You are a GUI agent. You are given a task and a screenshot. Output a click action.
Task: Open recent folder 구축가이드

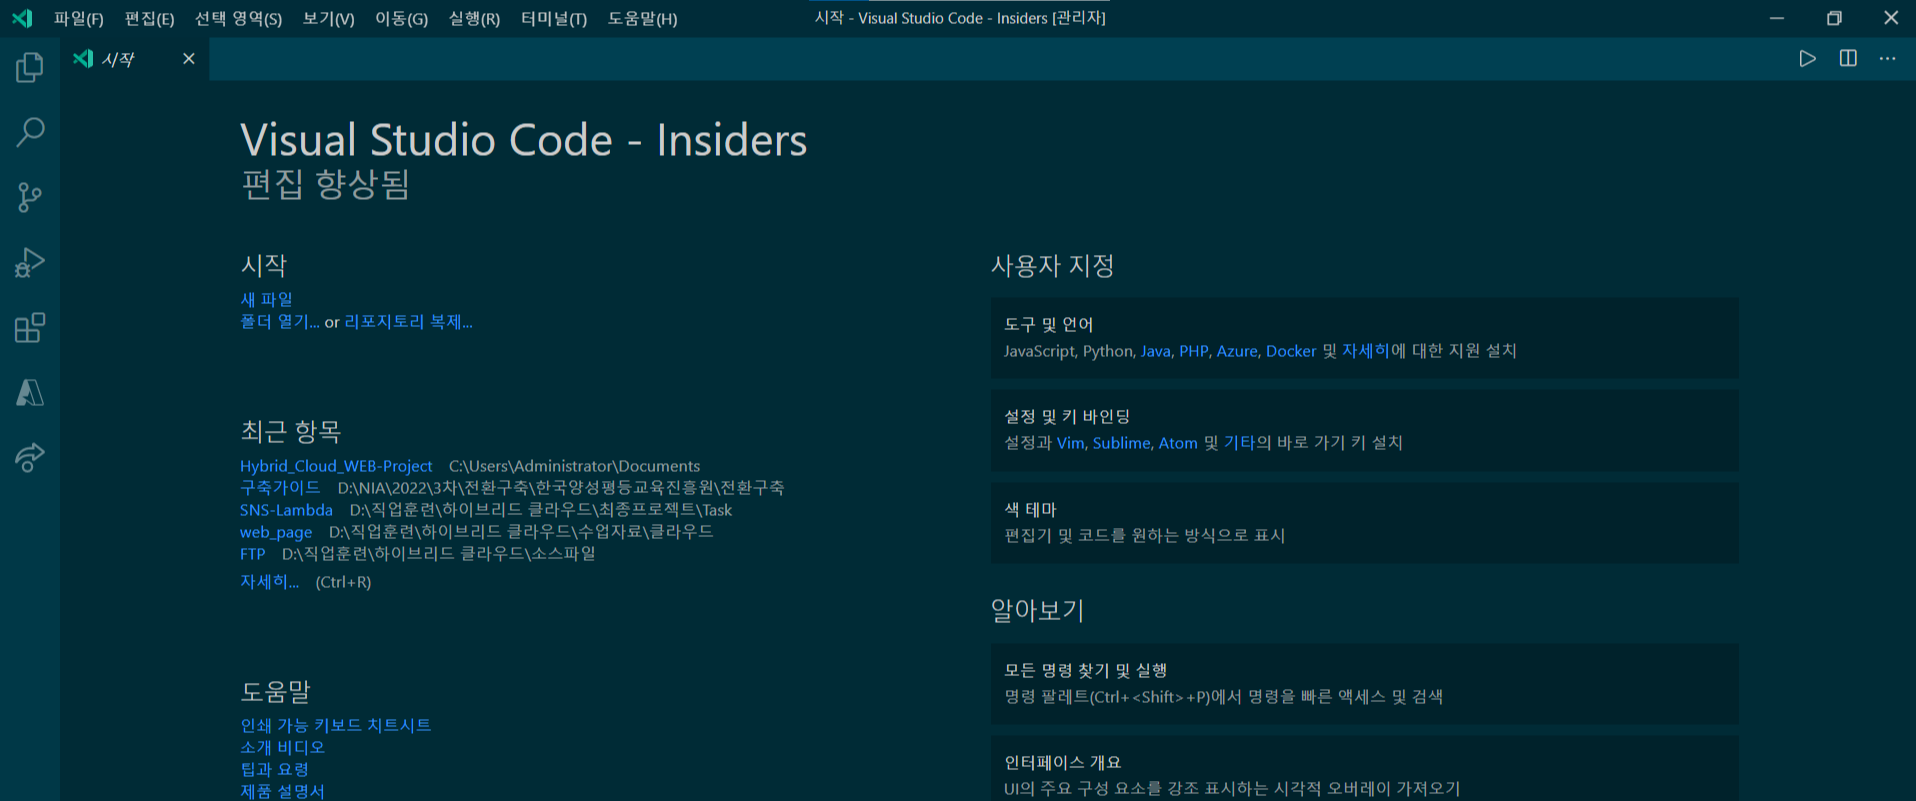[280, 487]
